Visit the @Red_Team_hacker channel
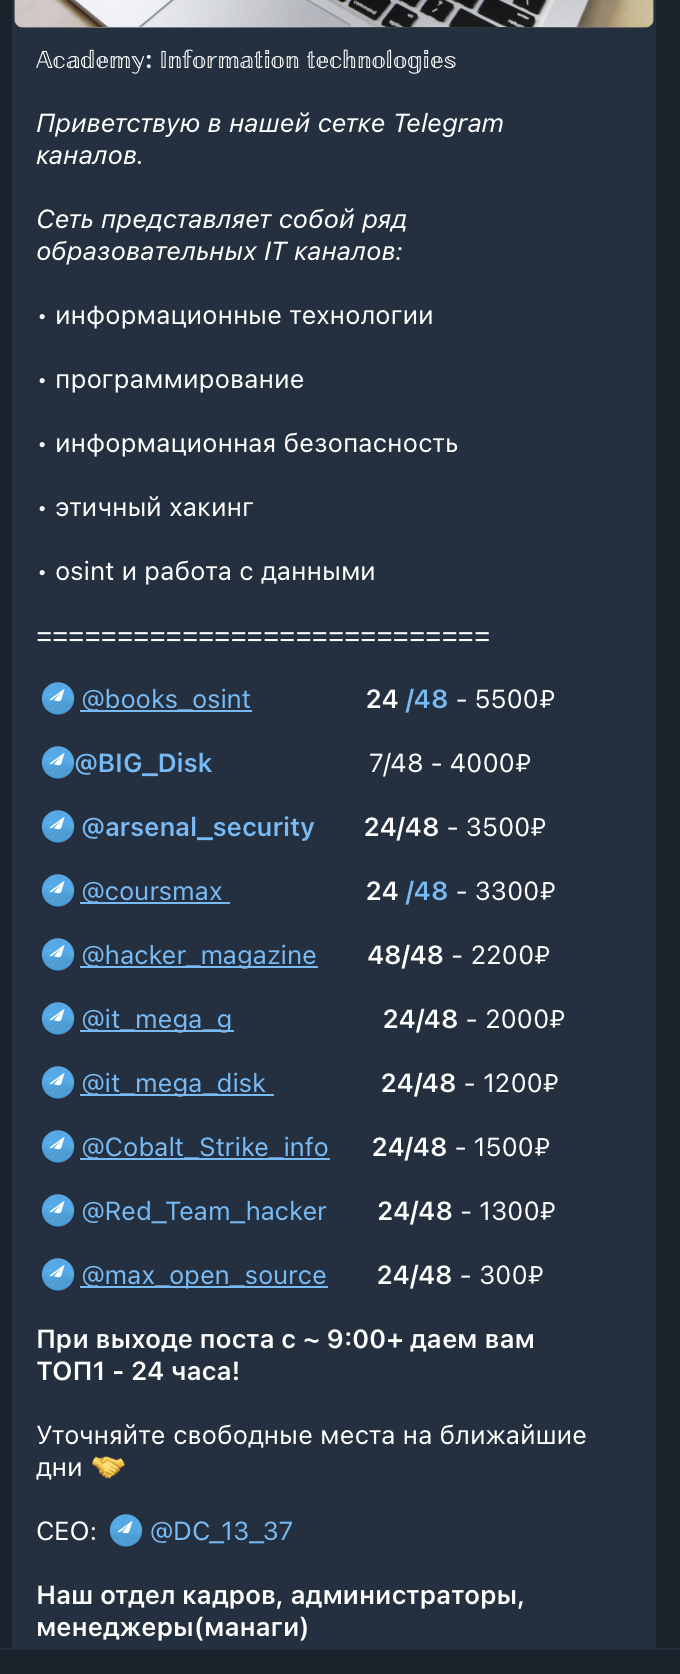The width and height of the screenshot is (680, 1674). coord(204,1212)
